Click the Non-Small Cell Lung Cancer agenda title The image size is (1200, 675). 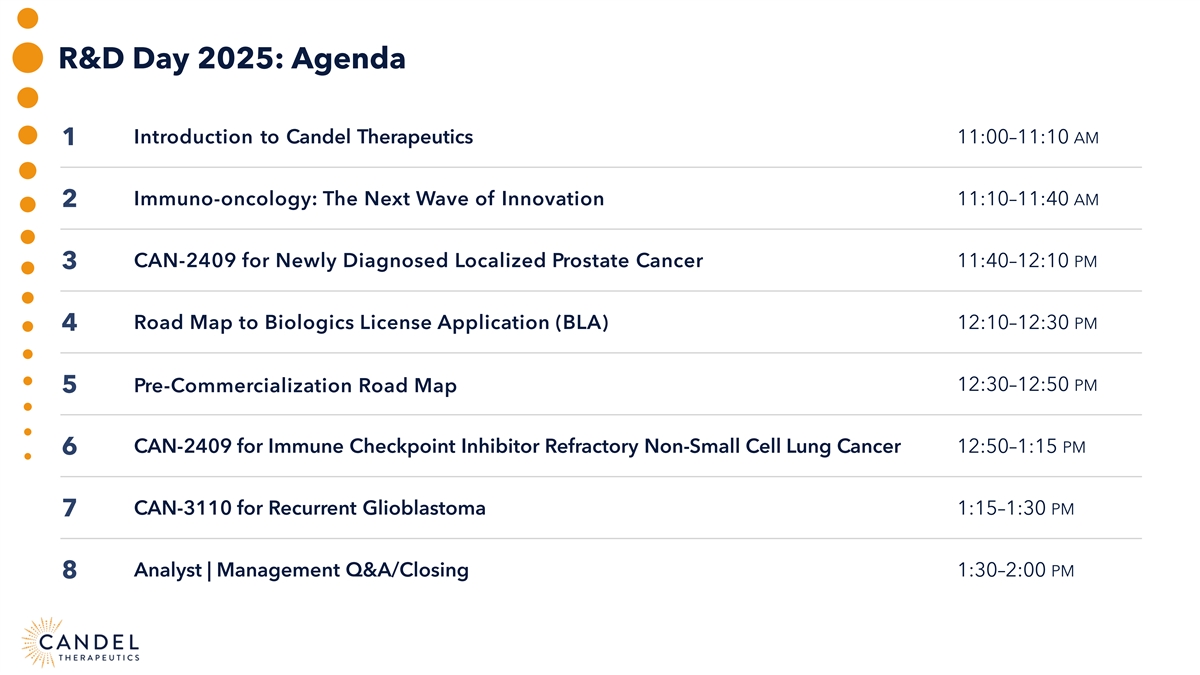[517, 446]
